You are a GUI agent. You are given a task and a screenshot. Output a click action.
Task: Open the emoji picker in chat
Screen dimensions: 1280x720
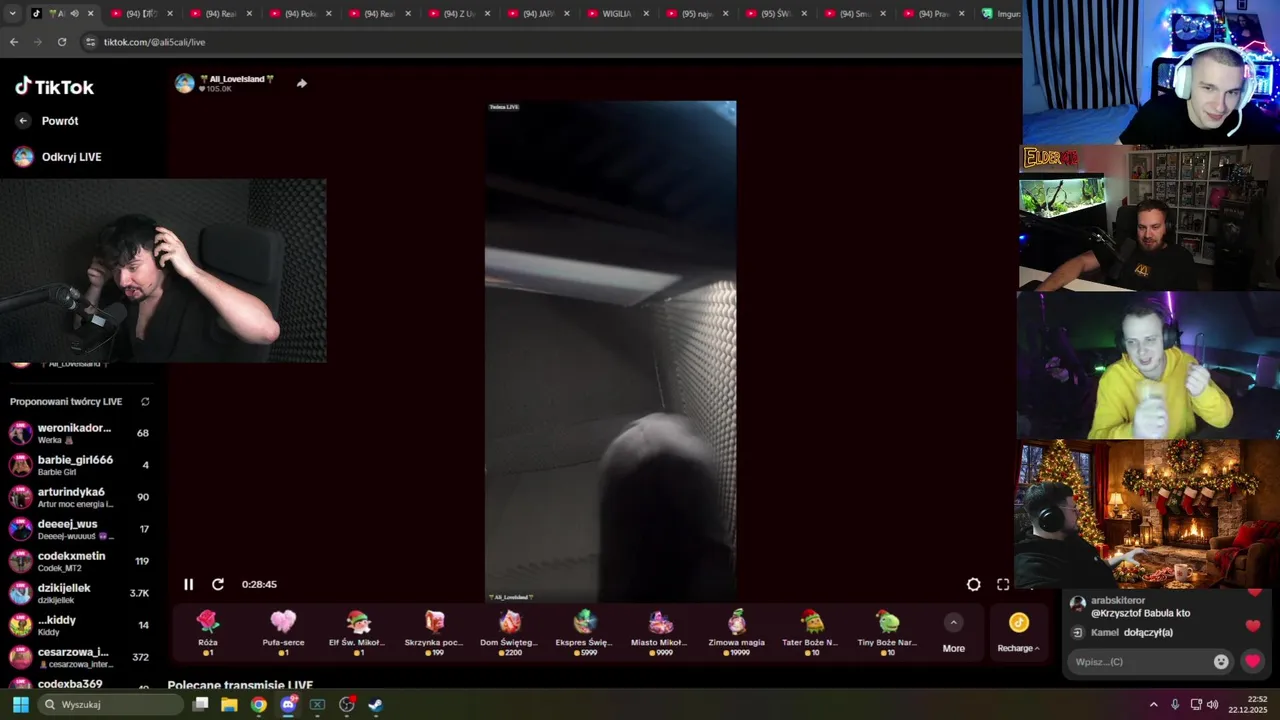[x=1221, y=662]
